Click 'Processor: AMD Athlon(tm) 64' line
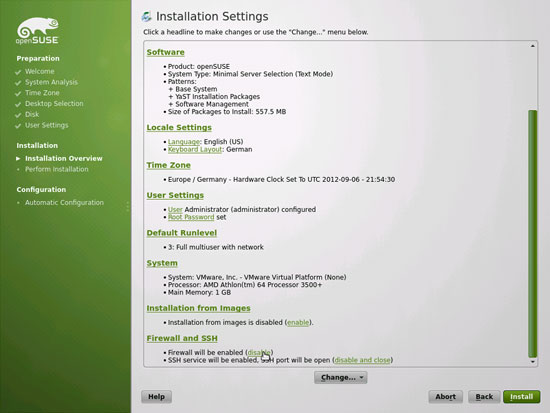 tap(245, 285)
